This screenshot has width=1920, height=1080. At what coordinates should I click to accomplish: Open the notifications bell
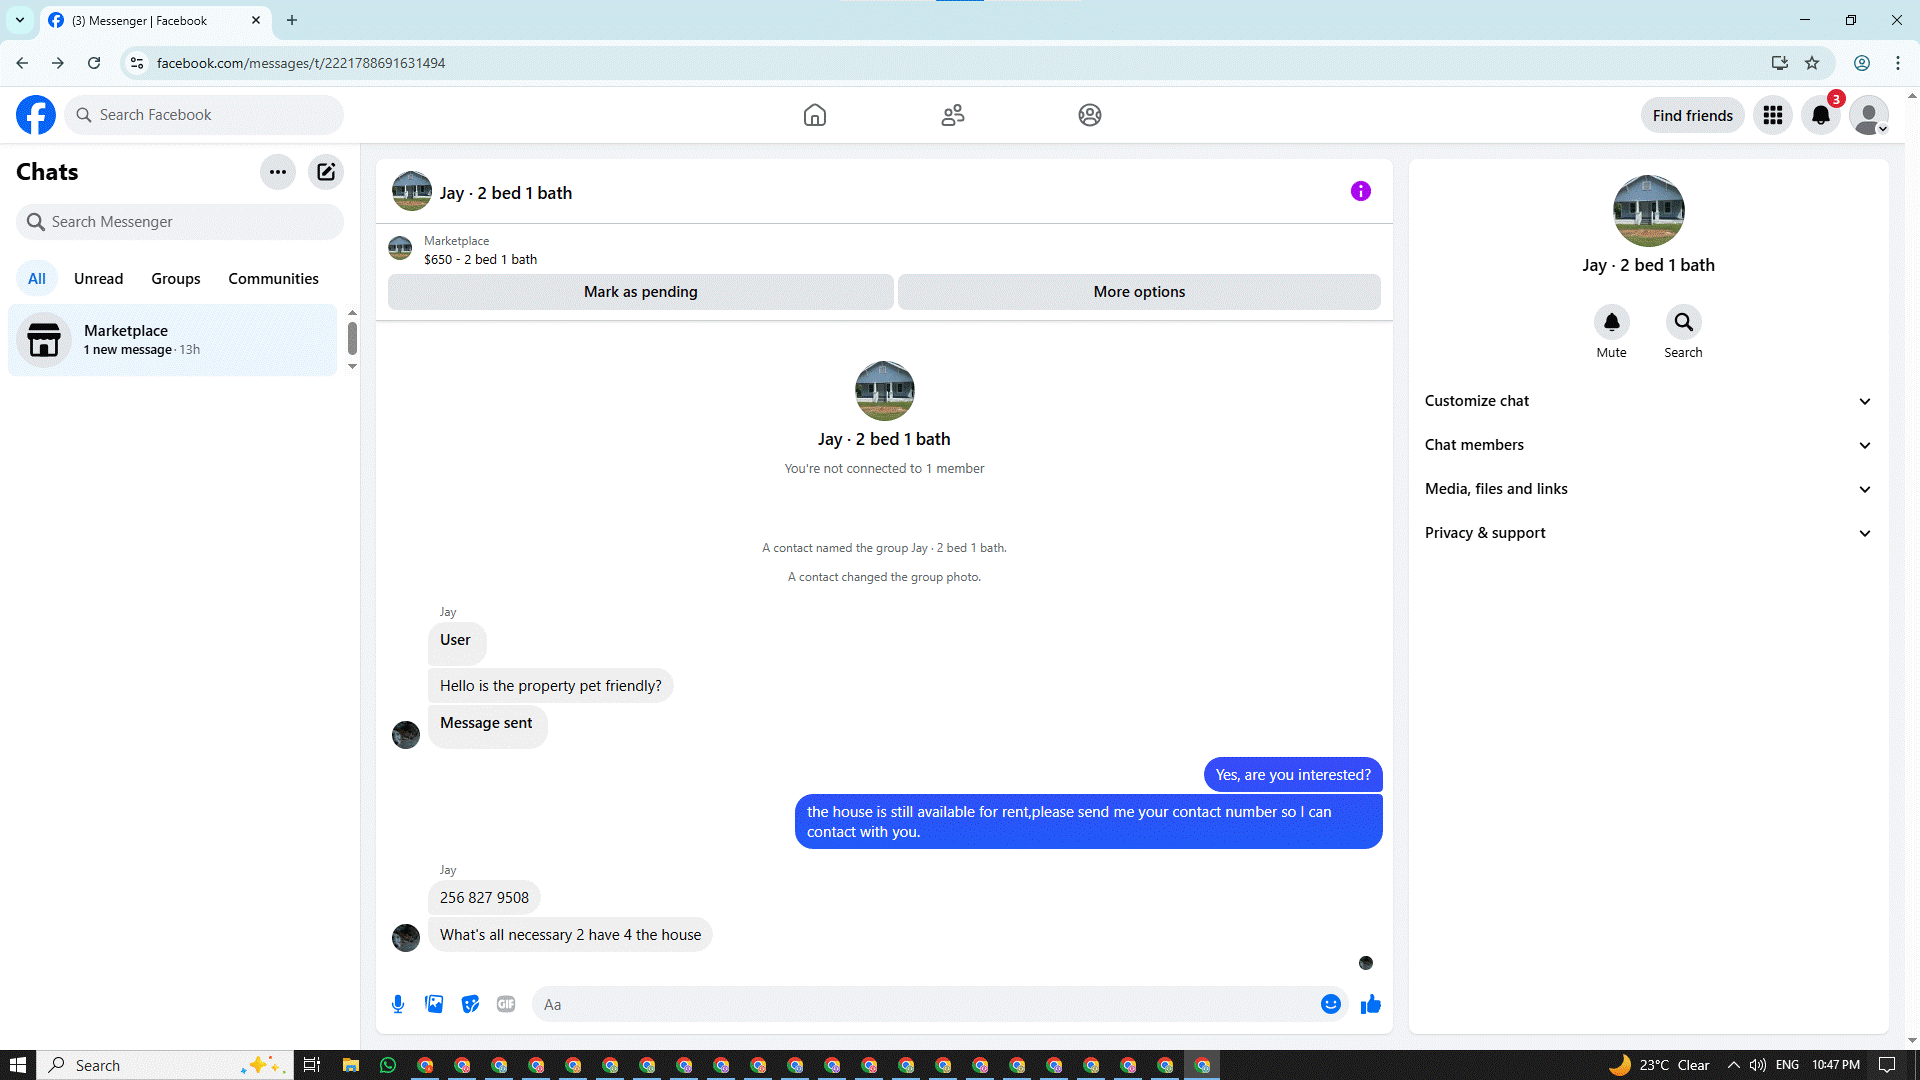click(1821, 116)
